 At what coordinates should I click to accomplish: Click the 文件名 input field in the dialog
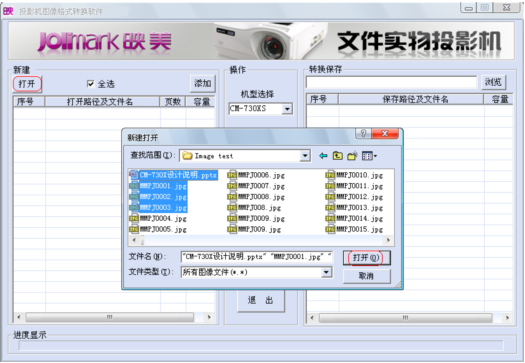(x=256, y=257)
